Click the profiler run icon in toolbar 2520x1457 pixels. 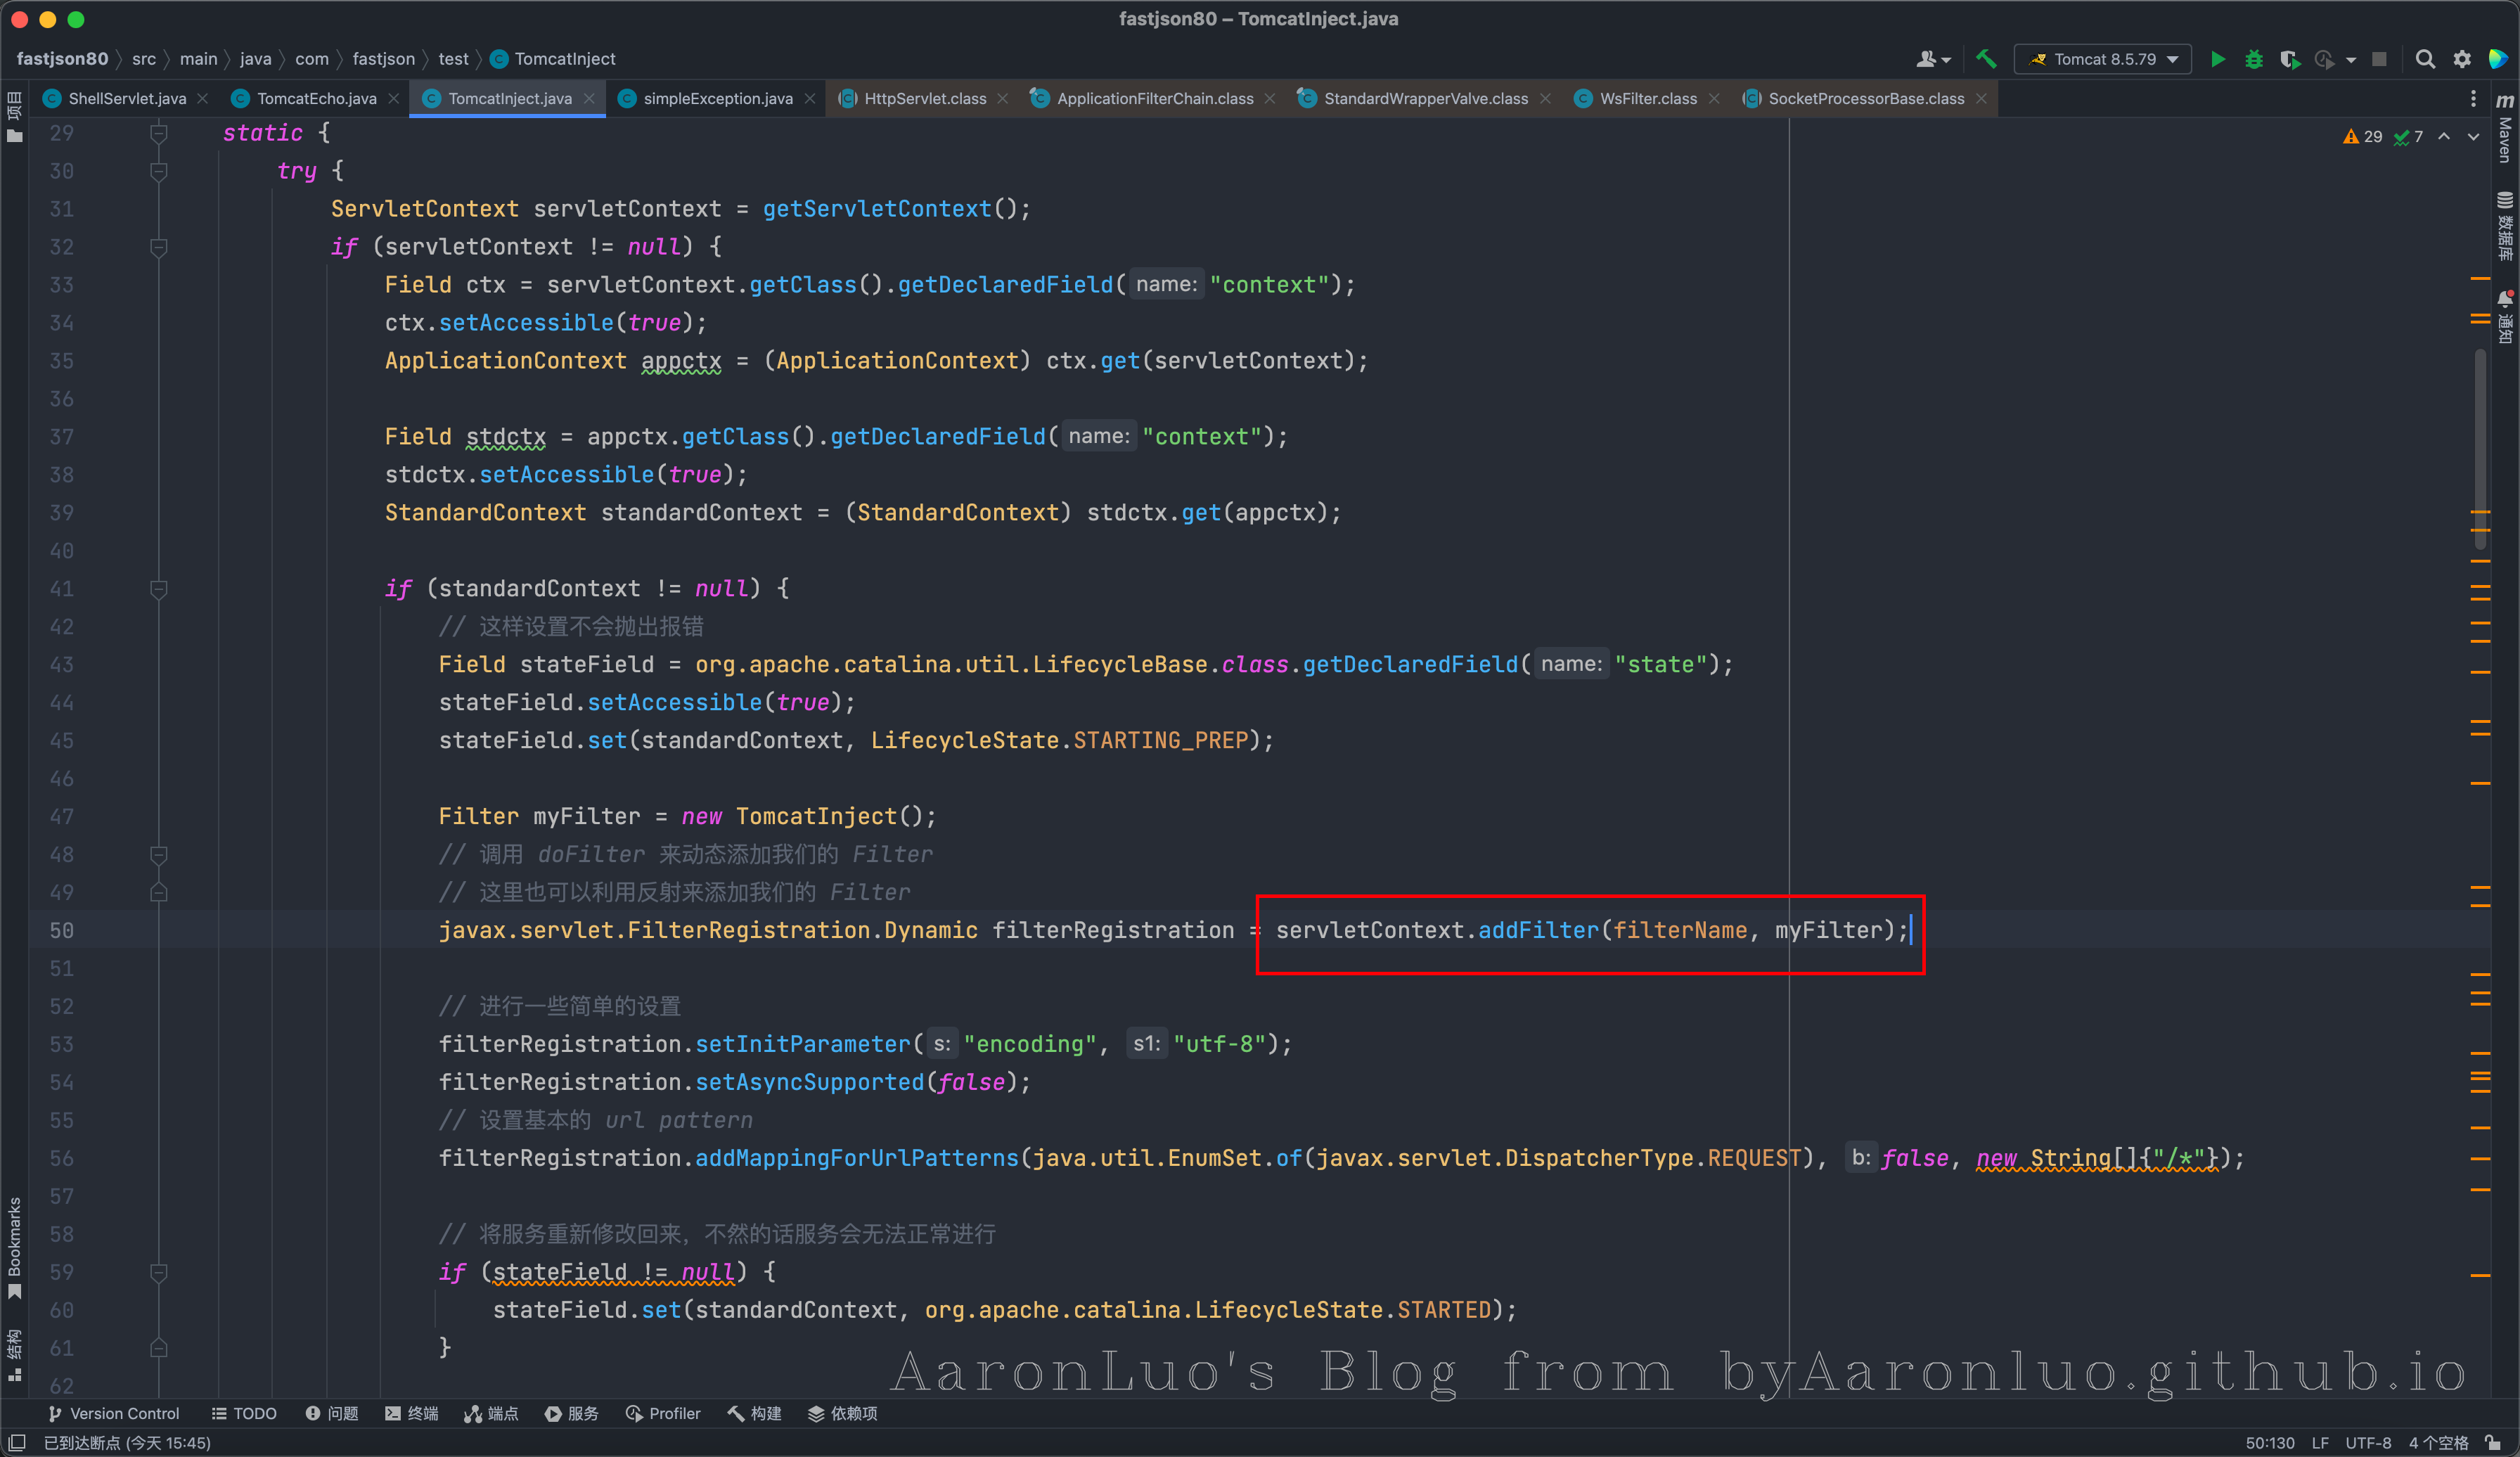pos(2323,59)
